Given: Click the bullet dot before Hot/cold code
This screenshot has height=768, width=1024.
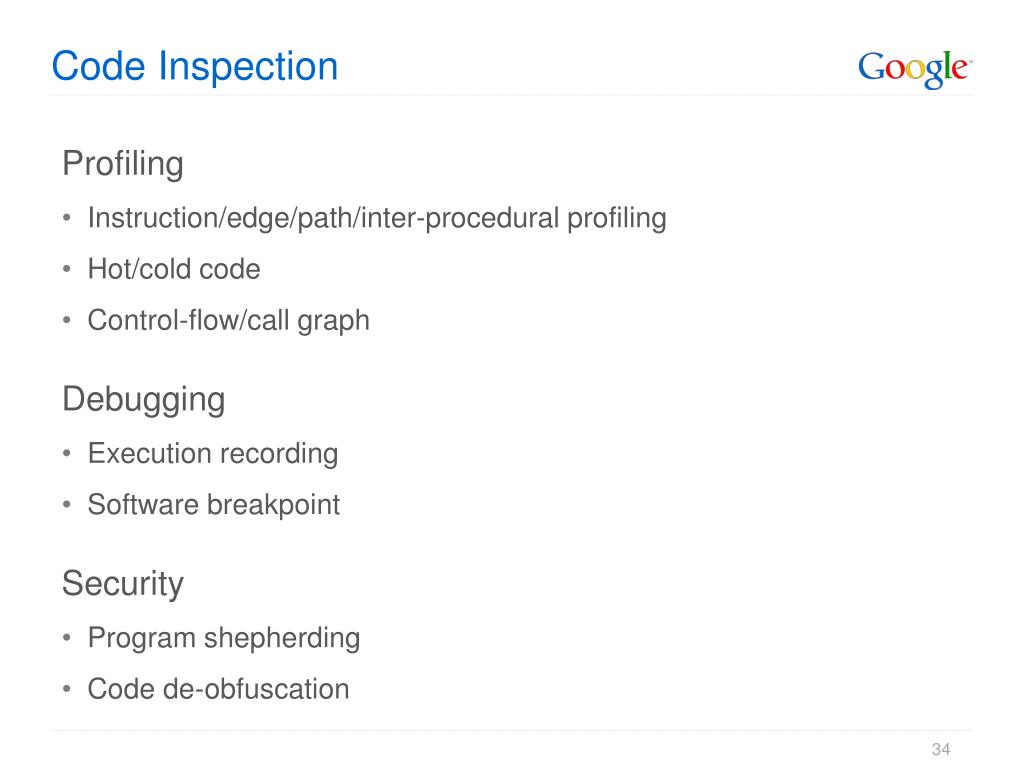Looking at the screenshot, I should tap(67, 269).
